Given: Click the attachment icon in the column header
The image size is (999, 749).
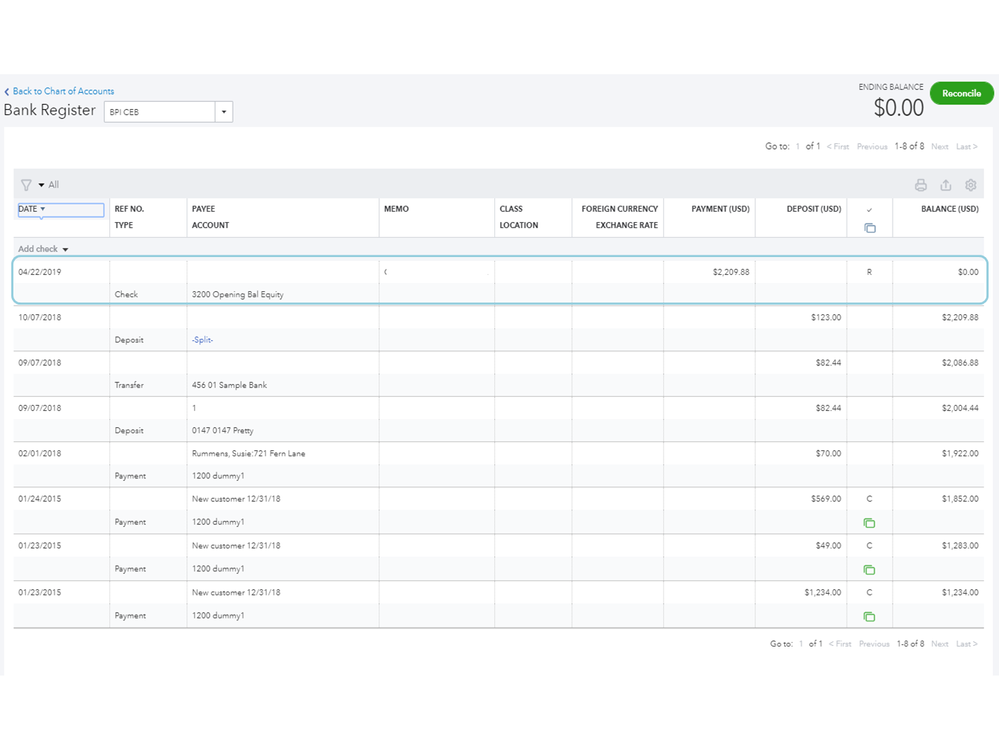Looking at the screenshot, I should [x=869, y=228].
